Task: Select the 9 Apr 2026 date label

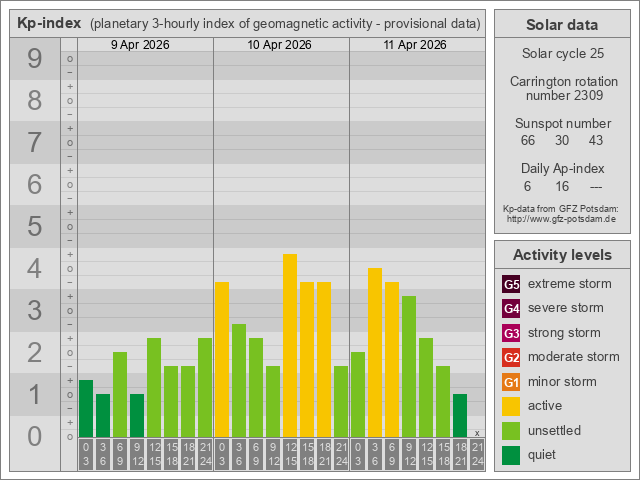Action: coord(145,45)
